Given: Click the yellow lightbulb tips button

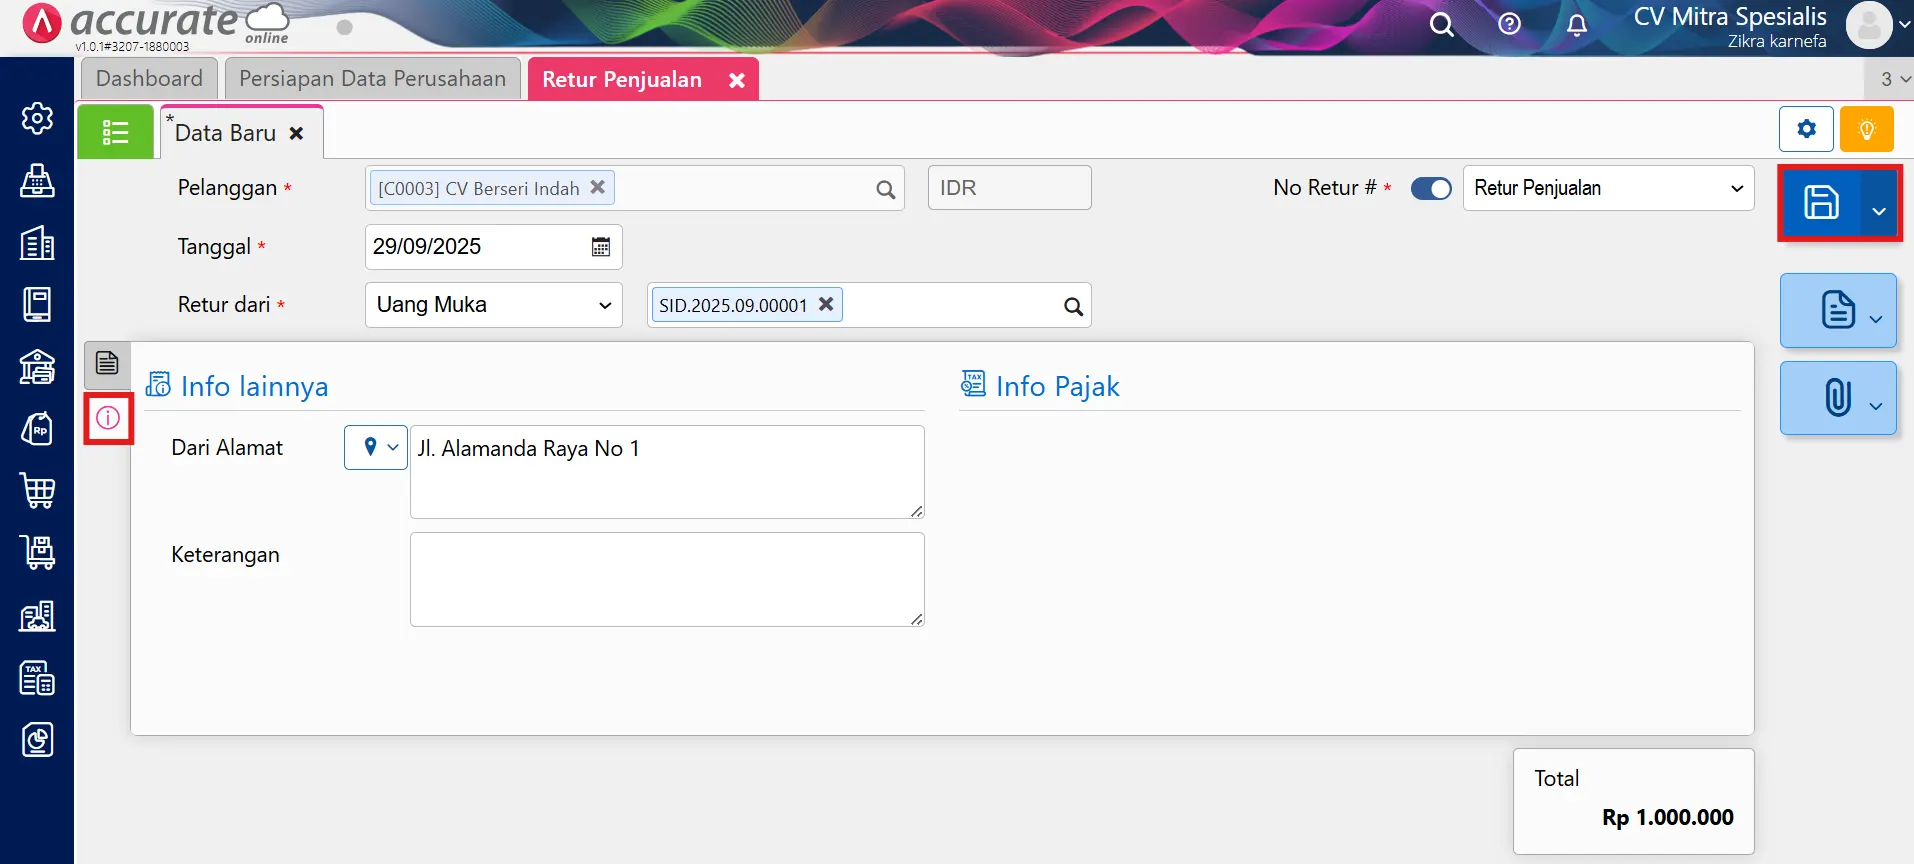Looking at the screenshot, I should (x=1866, y=130).
